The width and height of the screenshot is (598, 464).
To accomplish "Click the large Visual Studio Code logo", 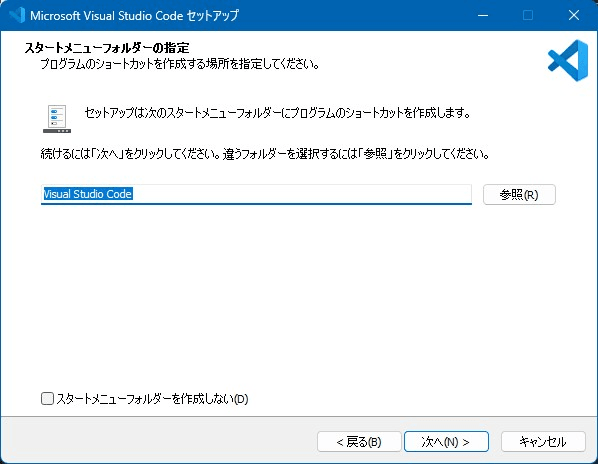I will click(568, 61).
